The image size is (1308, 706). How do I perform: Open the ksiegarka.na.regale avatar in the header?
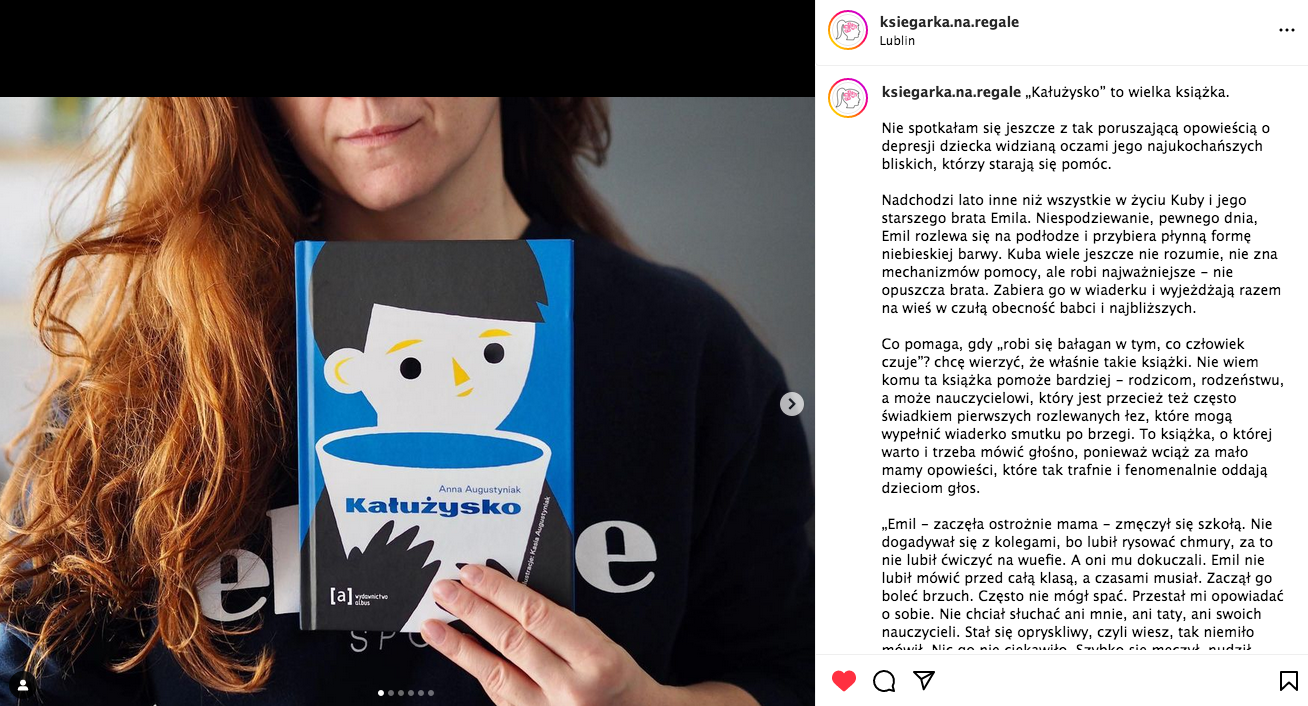(x=848, y=30)
